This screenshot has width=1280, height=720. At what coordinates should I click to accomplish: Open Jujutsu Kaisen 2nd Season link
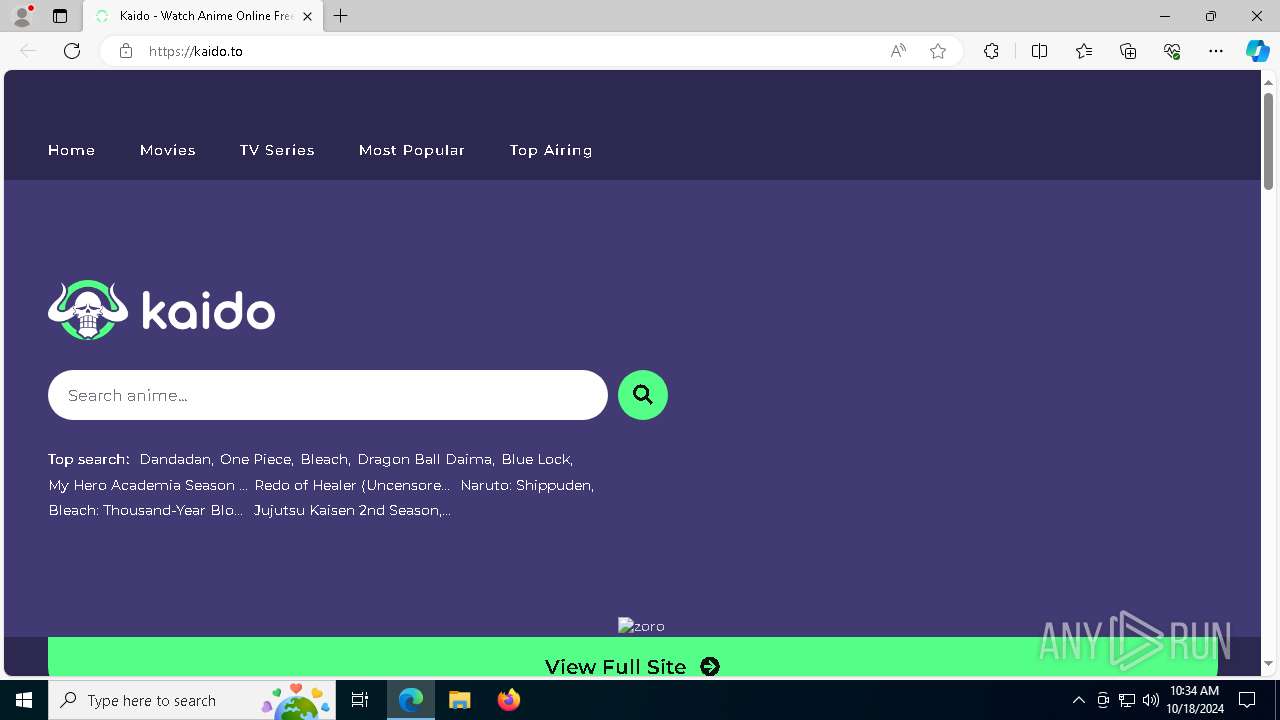(352, 510)
